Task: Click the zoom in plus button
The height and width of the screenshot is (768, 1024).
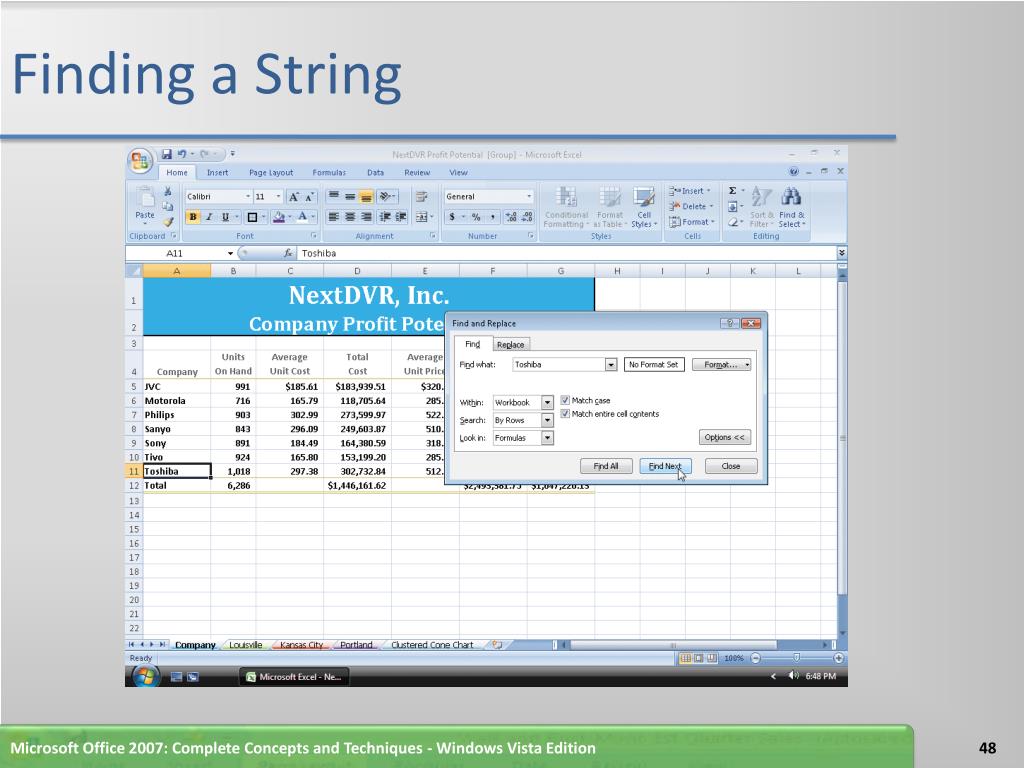Action: 839,658
